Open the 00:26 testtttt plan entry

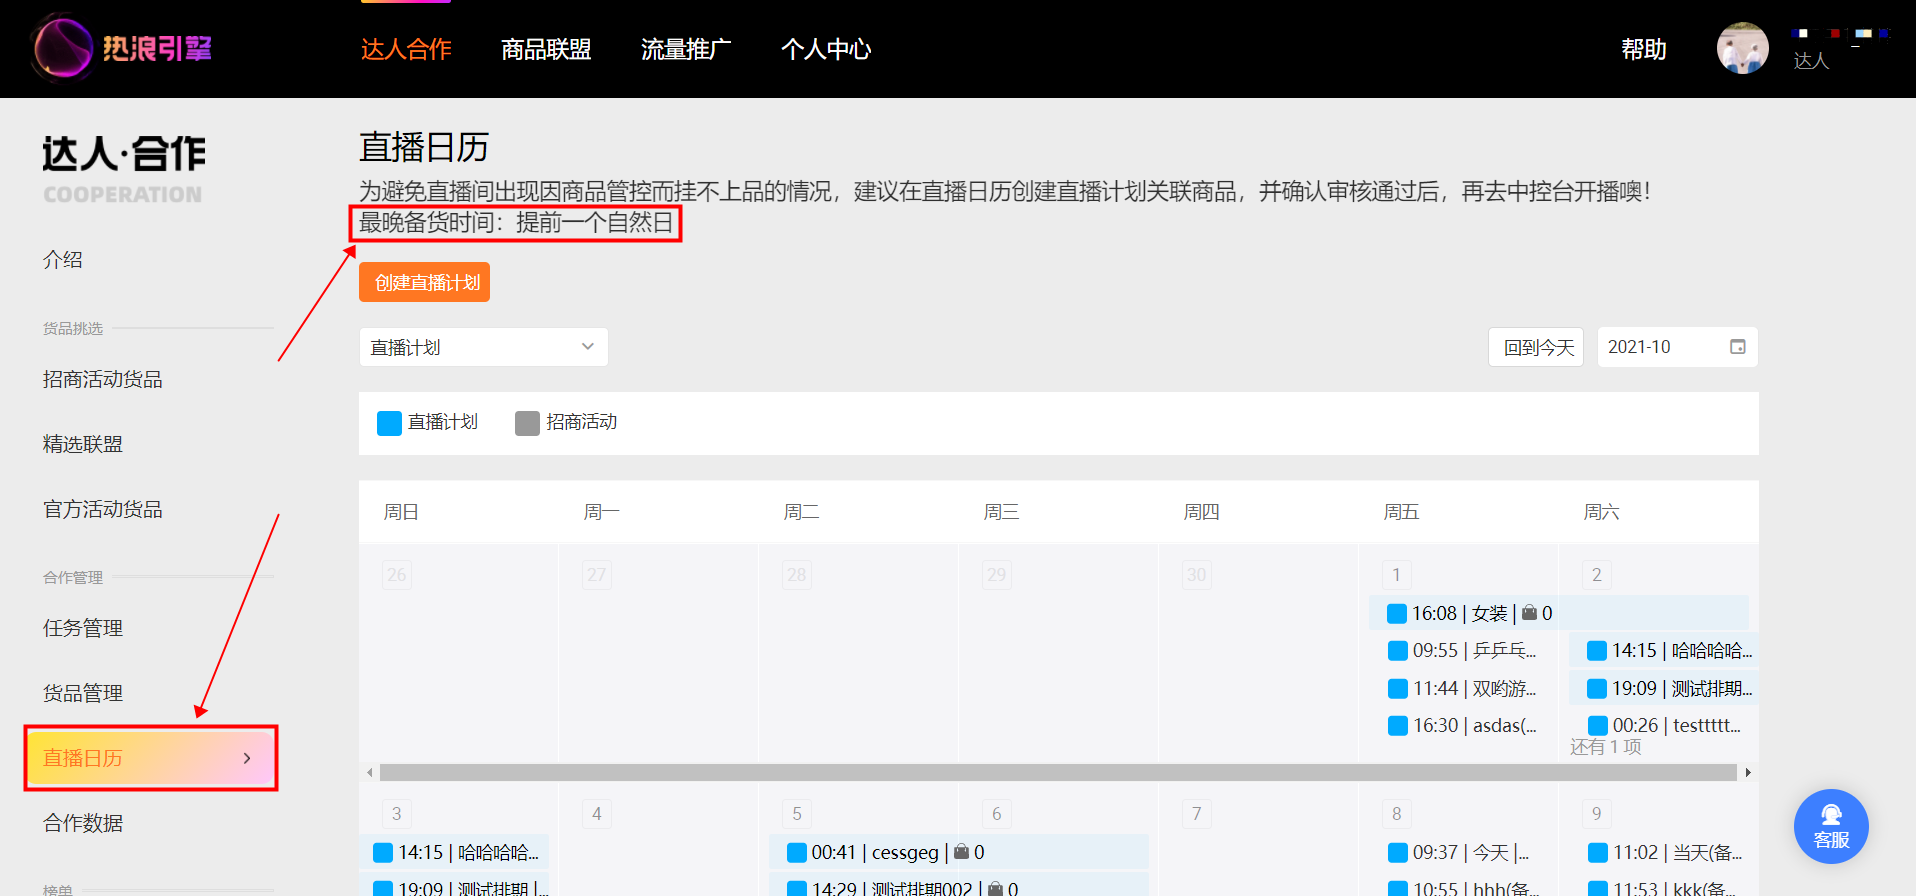click(x=1664, y=726)
